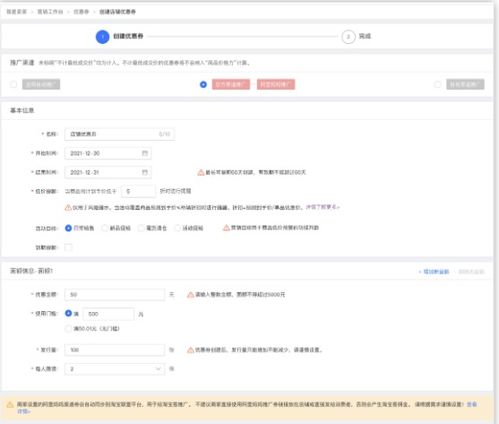The image size is (499, 424).
Task: Click the warning icon beside end date
Action: pyautogui.click(x=201, y=172)
